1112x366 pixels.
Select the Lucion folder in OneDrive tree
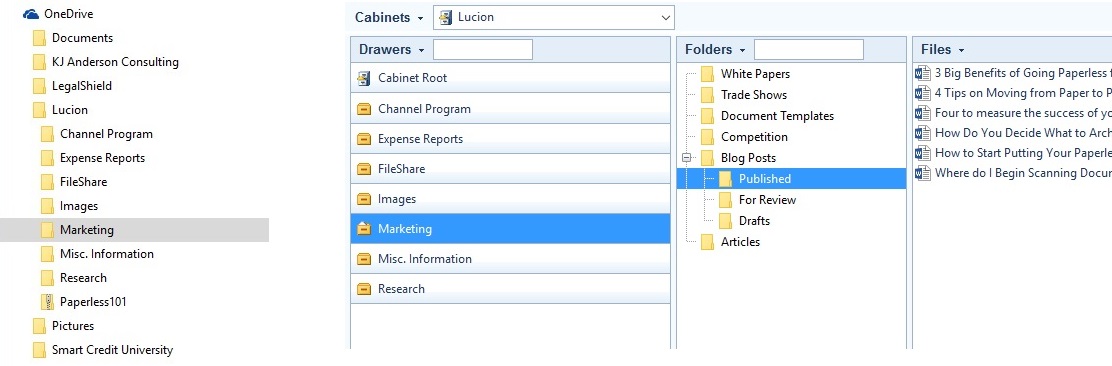pyautogui.click(x=70, y=110)
